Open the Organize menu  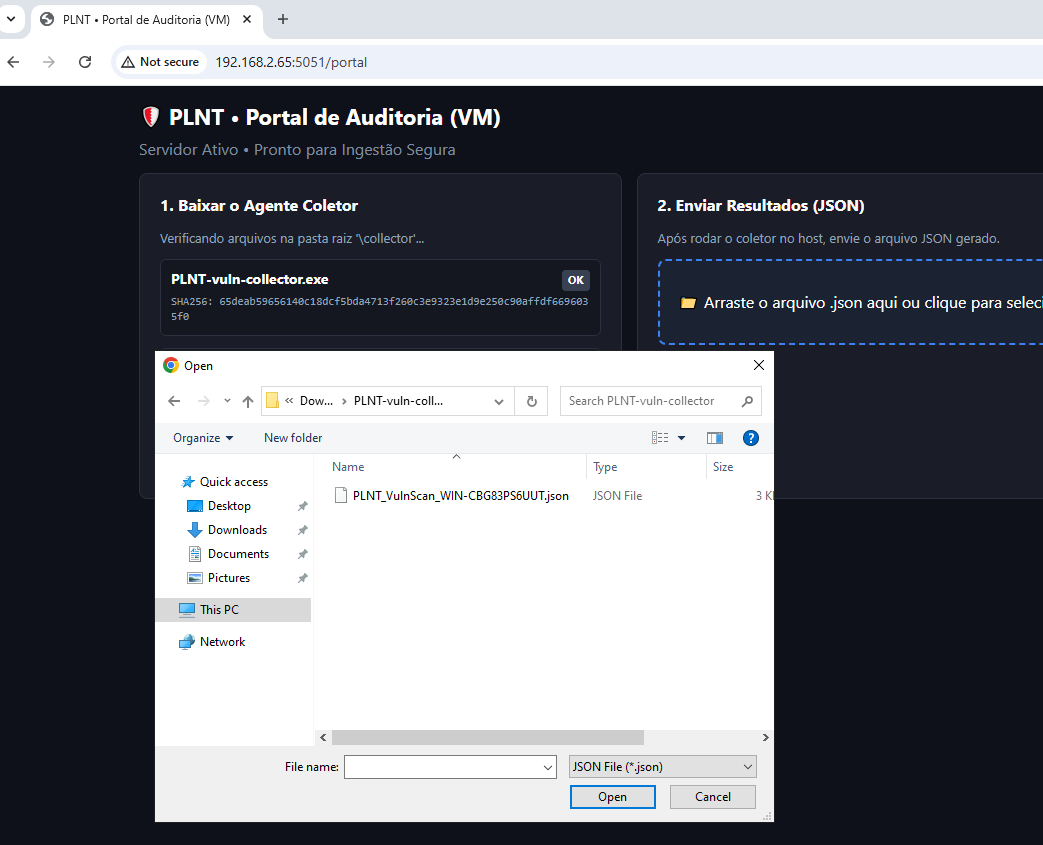pos(202,438)
